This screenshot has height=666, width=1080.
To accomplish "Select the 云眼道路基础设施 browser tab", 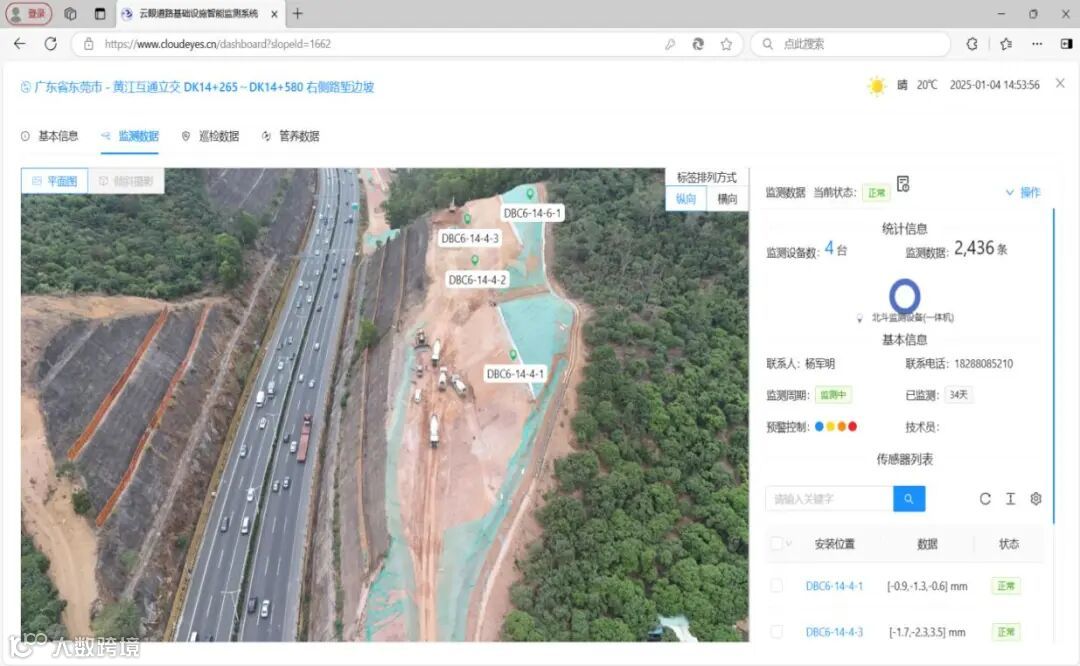I will 200,14.
